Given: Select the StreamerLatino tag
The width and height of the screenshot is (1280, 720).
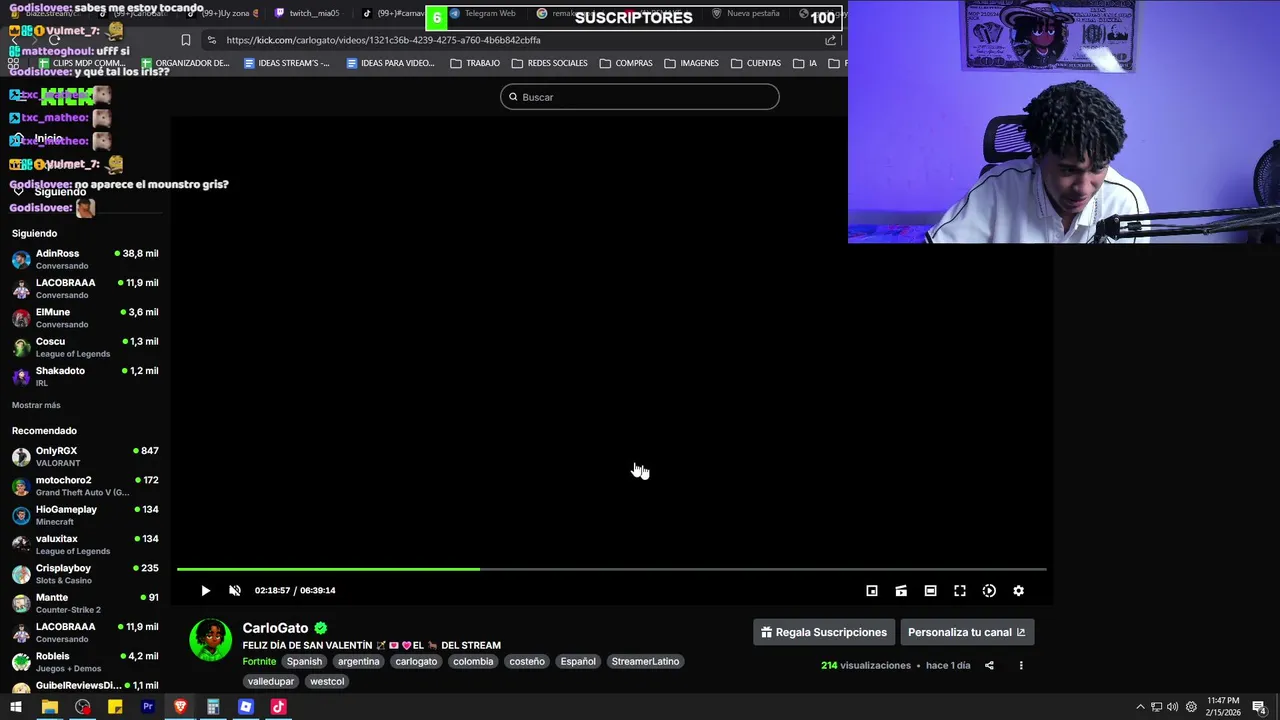Looking at the screenshot, I should click(645, 661).
